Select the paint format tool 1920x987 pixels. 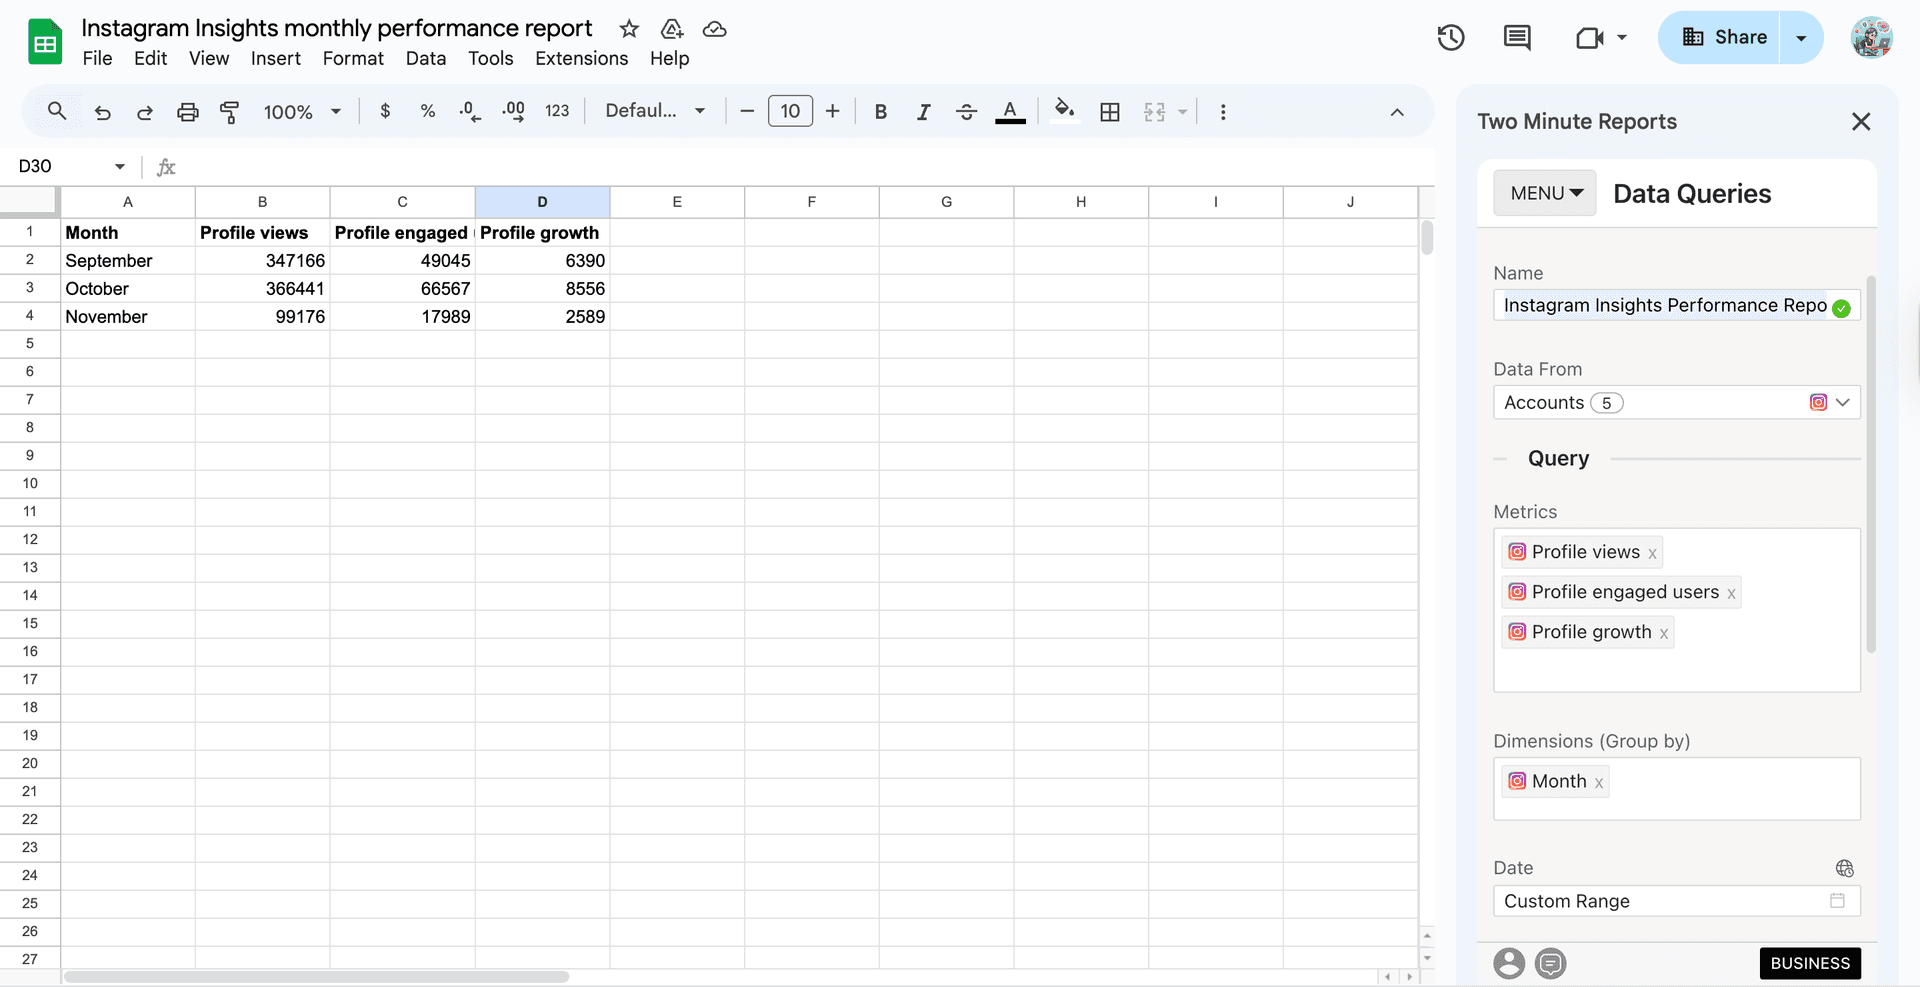(230, 111)
